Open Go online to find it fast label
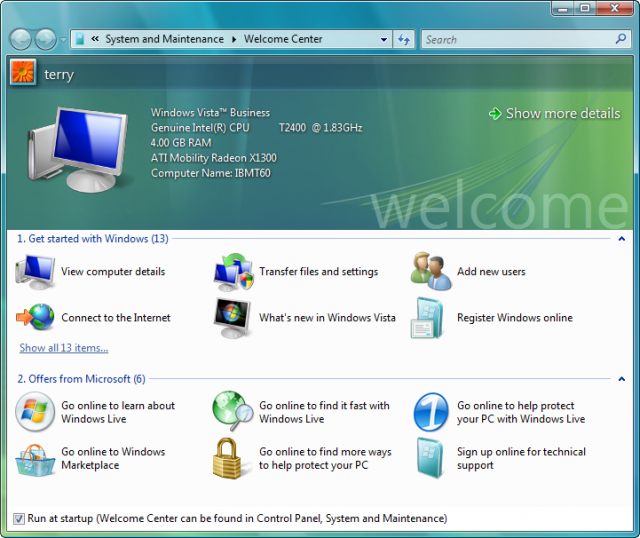 pyautogui.click(x=324, y=412)
